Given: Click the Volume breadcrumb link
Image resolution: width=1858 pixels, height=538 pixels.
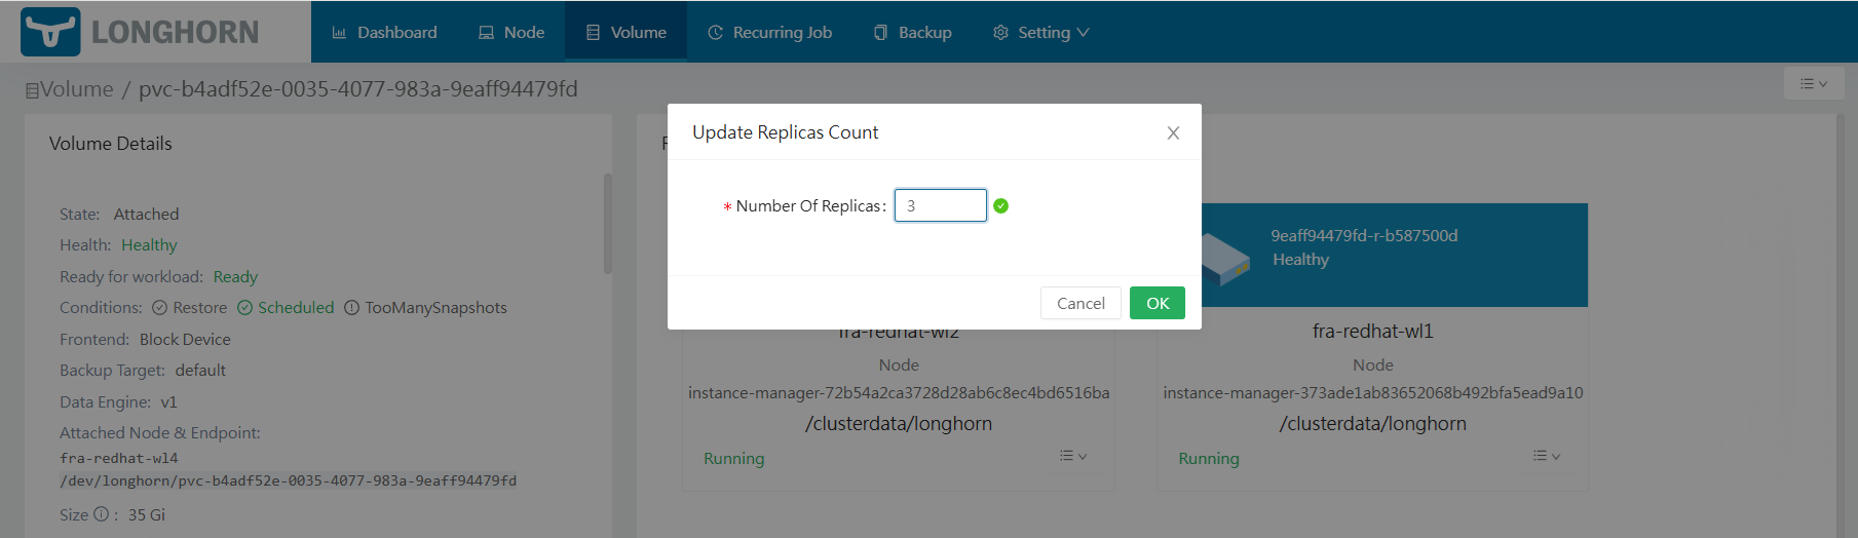Looking at the screenshot, I should click(x=76, y=89).
